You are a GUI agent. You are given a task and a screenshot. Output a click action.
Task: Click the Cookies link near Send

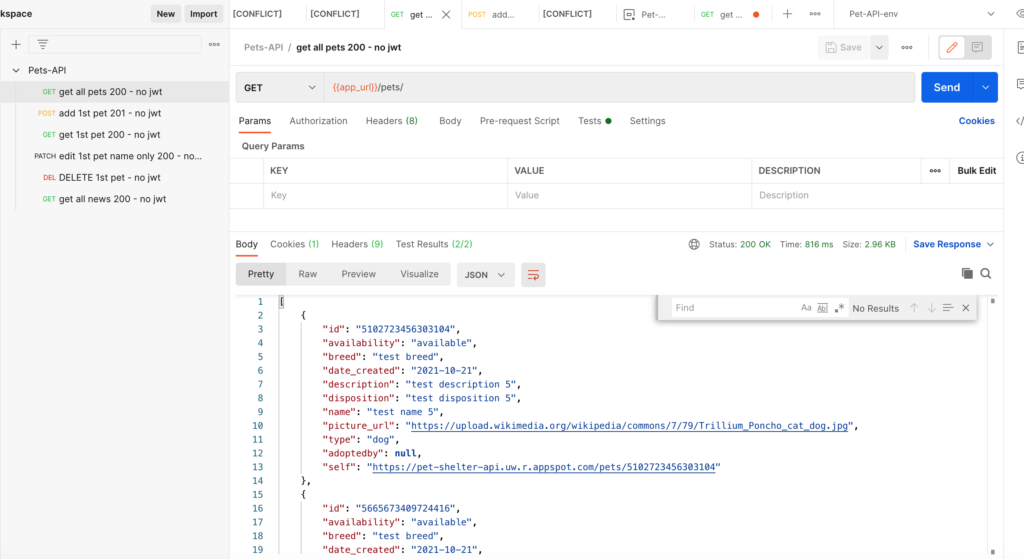coord(976,121)
